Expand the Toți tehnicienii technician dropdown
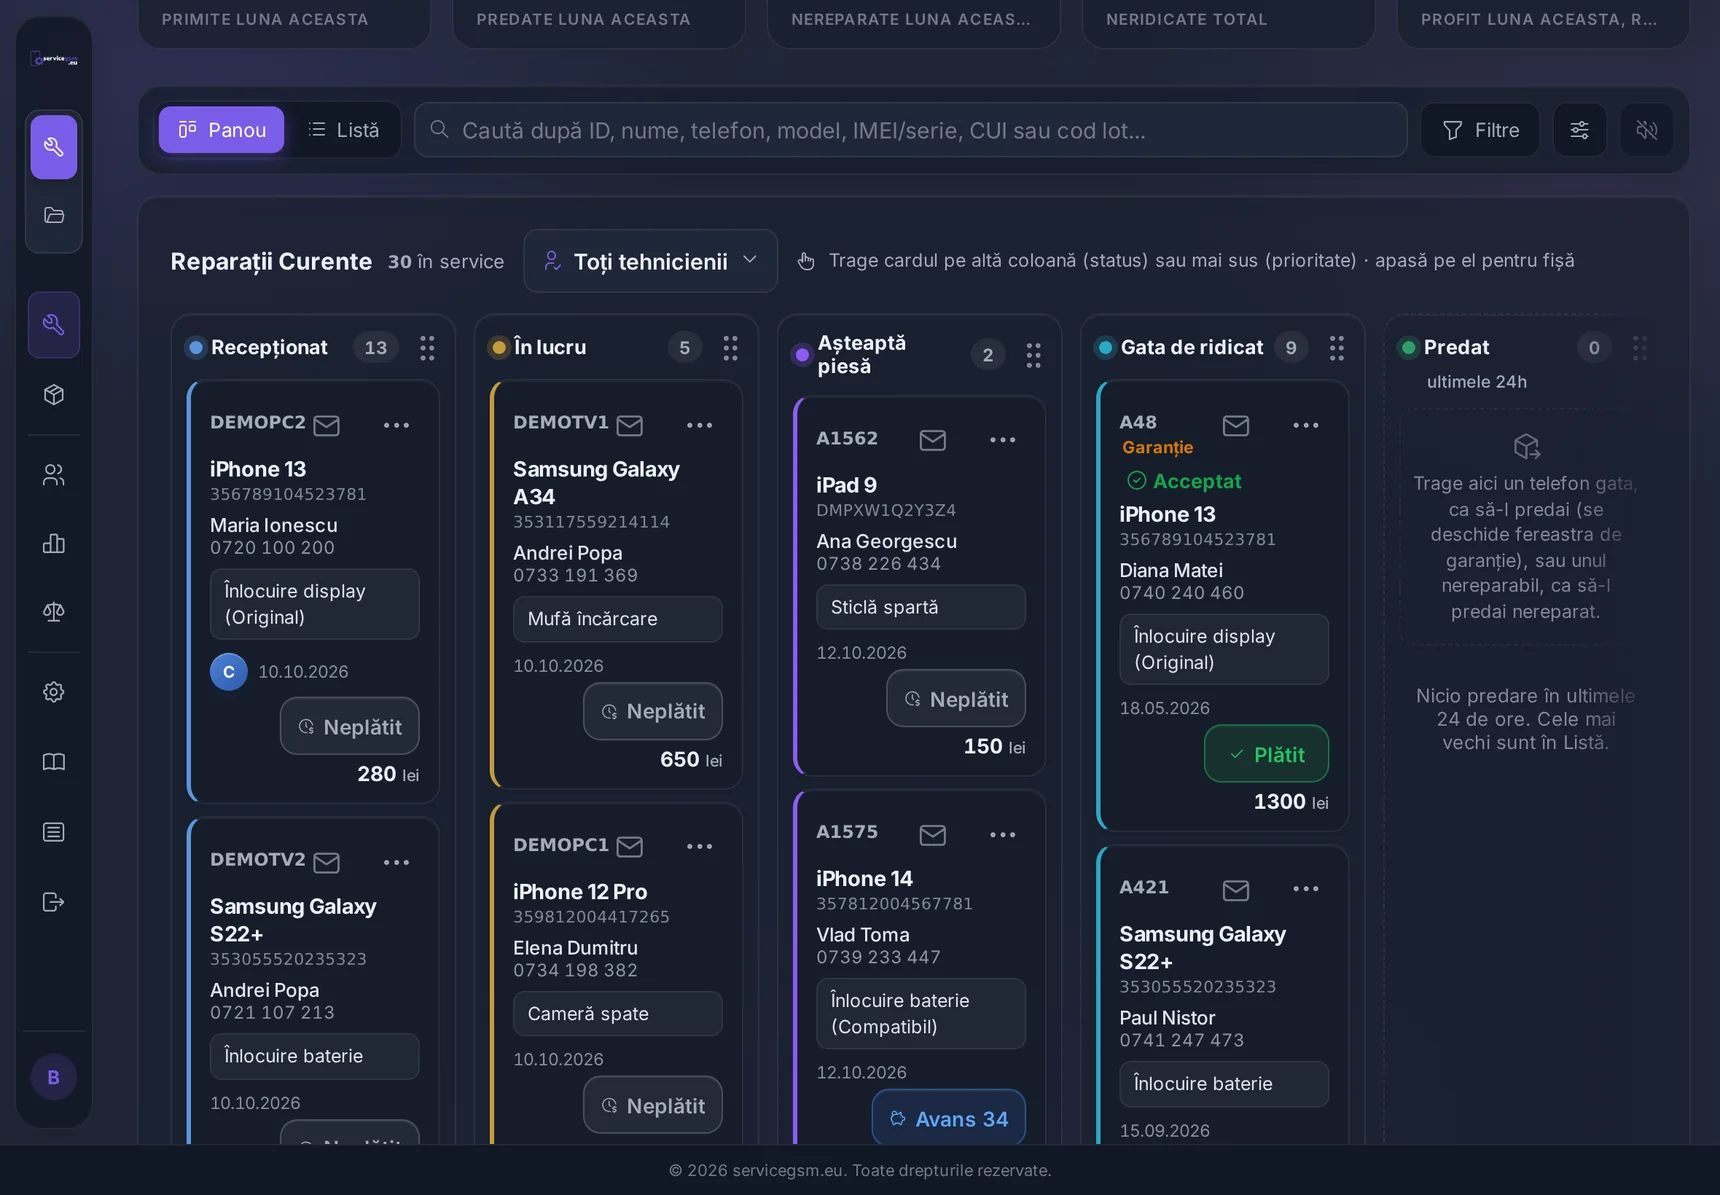This screenshot has height=1195, width=1720. 650,261
